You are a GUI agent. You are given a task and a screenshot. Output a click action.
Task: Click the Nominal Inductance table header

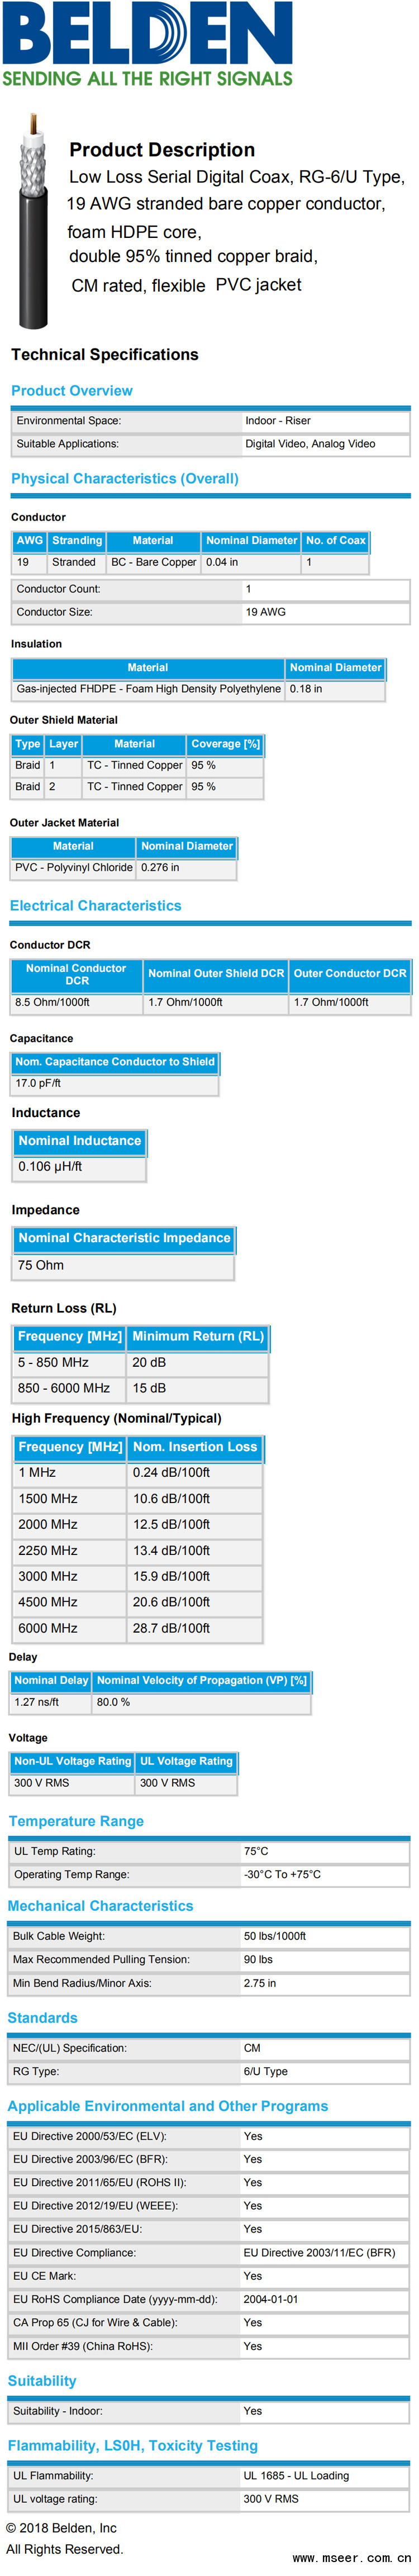point(80,1141)
